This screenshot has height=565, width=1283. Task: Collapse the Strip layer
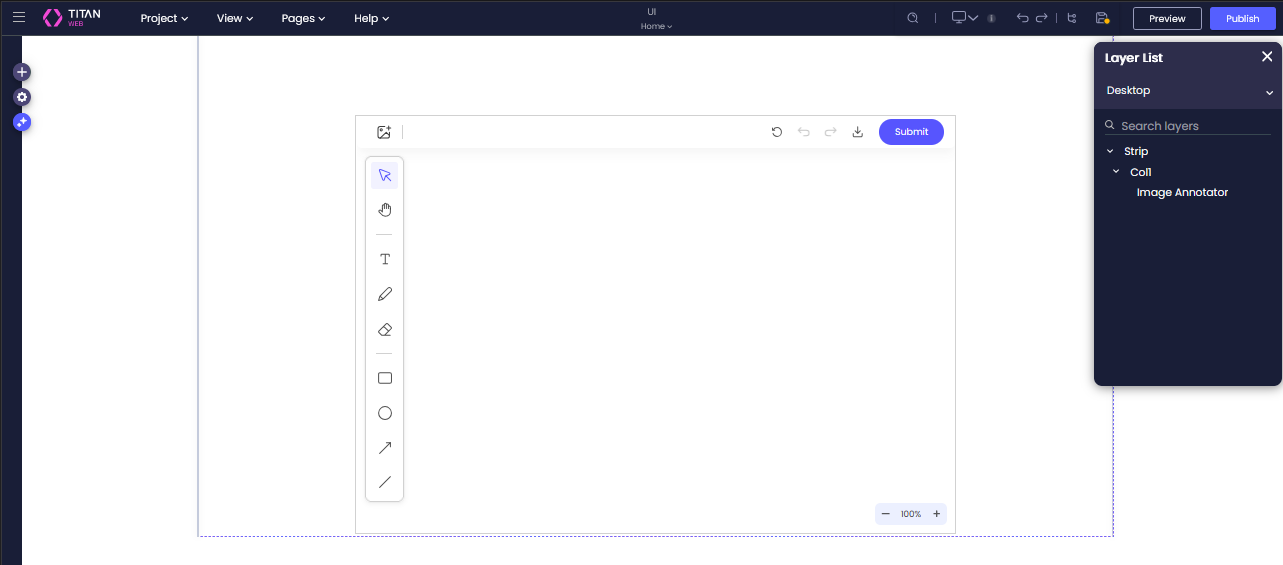click(x=1110, y=152)
